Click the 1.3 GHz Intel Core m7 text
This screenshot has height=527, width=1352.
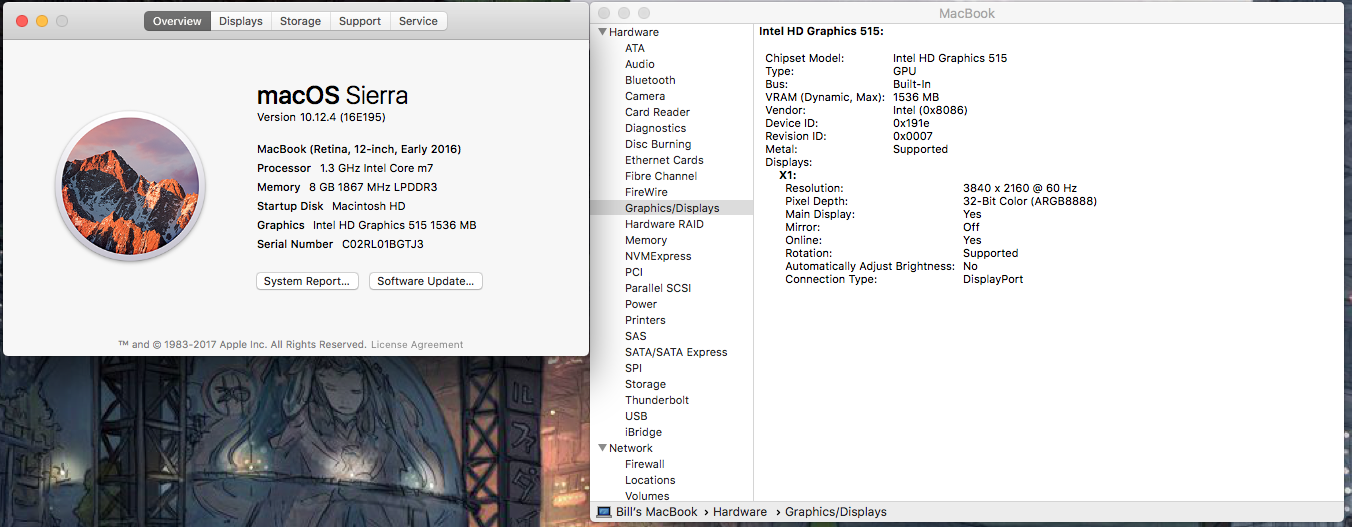click(376, 168)
